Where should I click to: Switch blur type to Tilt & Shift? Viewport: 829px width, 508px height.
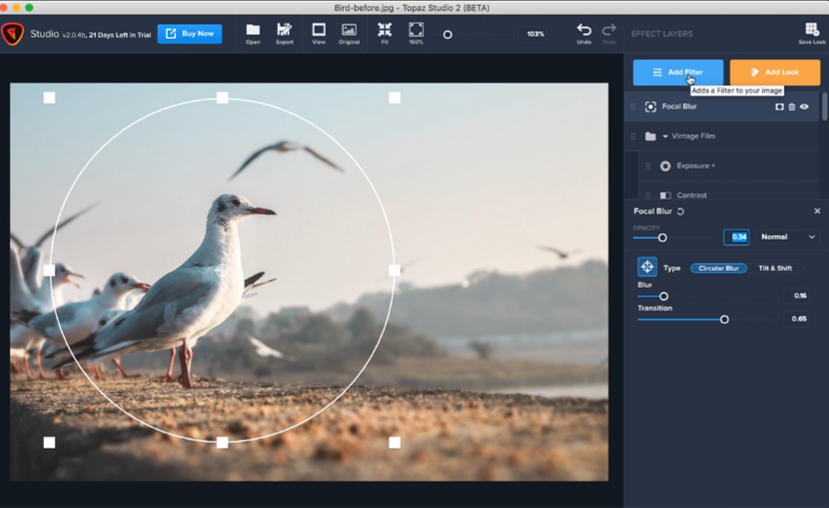pyautogui.click(x=777, y=268)
